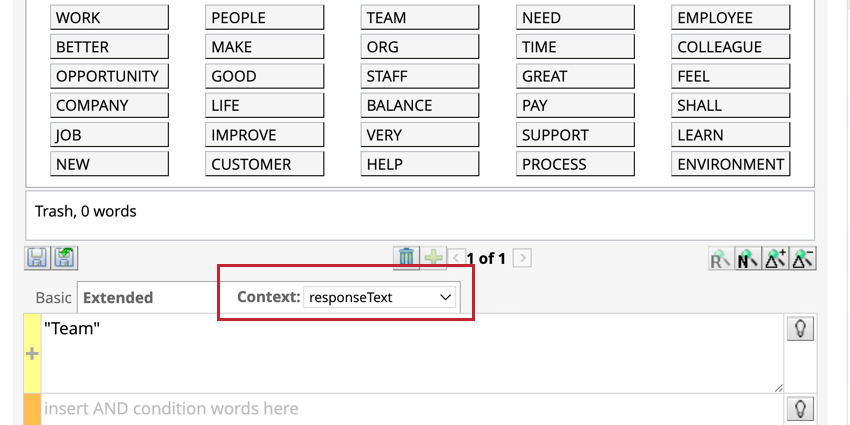The image size is (850, 425).
Task: Click the N magnifier tool icon
Action: click(748, 259)
